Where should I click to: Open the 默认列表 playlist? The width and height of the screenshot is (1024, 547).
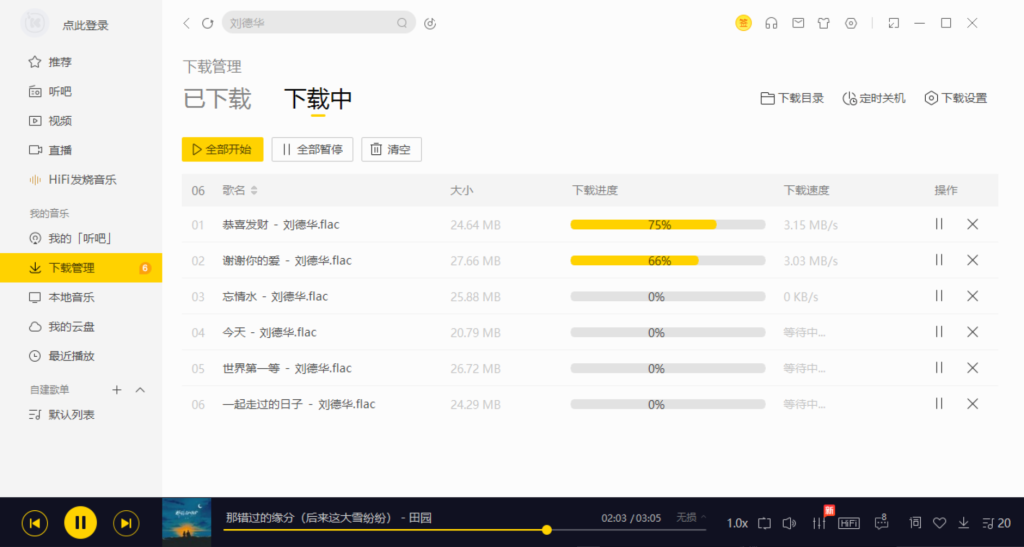[x=62, y=414]
